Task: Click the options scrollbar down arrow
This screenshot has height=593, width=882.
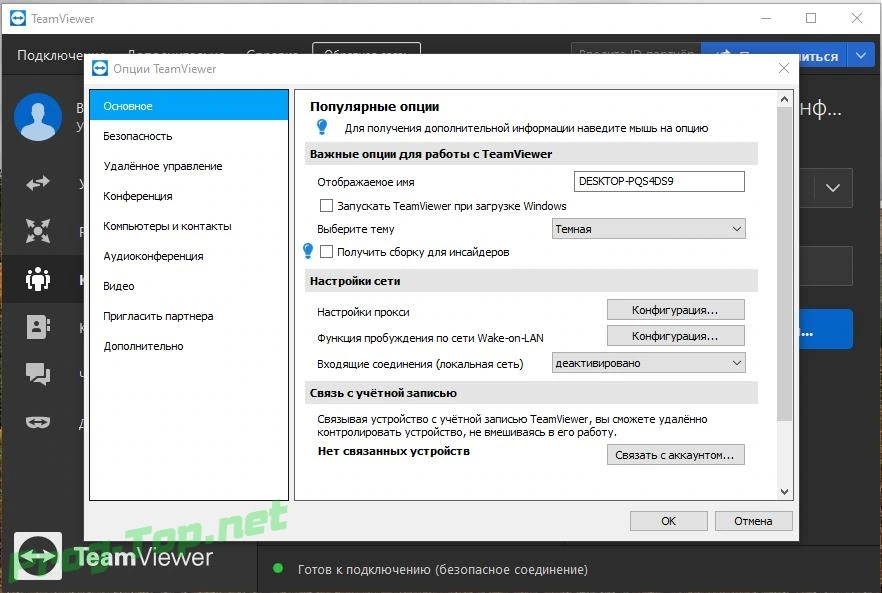Action: click(784, 492)
